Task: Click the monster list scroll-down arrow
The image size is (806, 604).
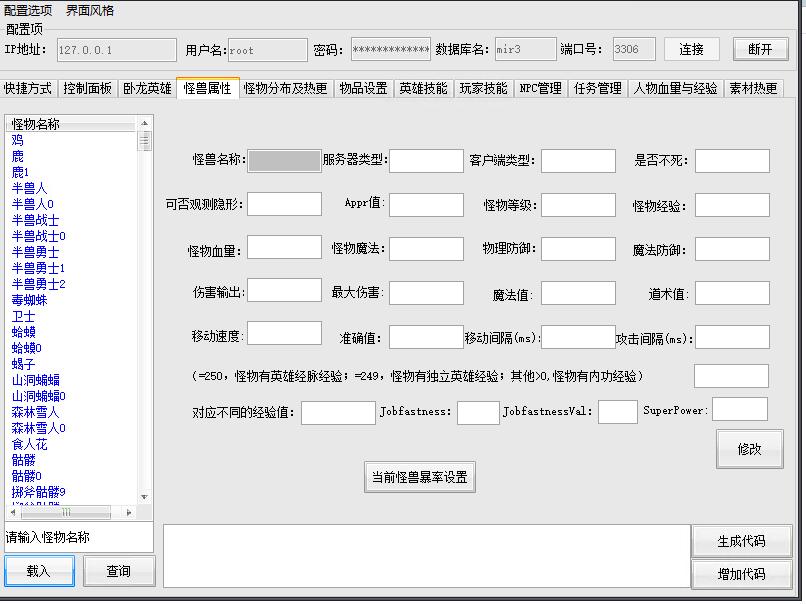Action: [x=145, y=497]
